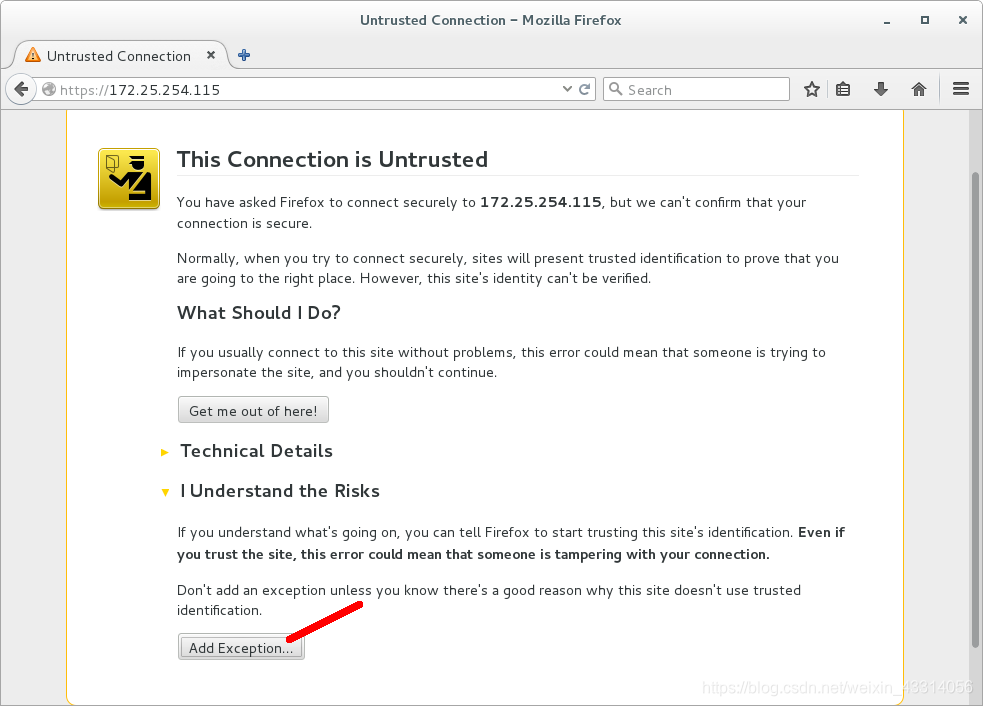Close the Untrusted Connection tab

211,55
